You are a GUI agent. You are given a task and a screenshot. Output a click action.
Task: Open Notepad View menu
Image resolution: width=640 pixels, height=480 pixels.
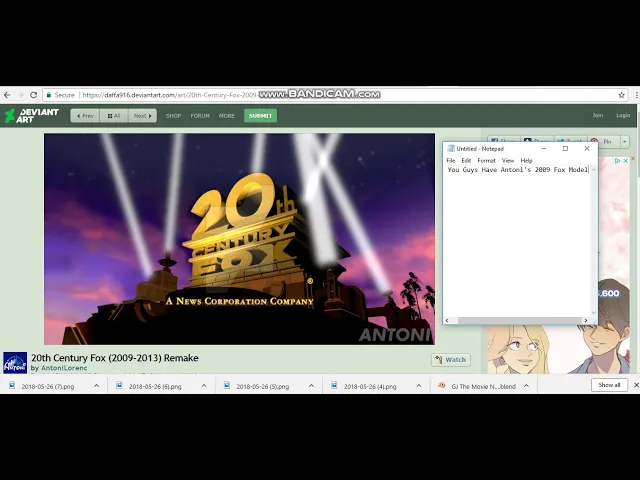(508, 160)
